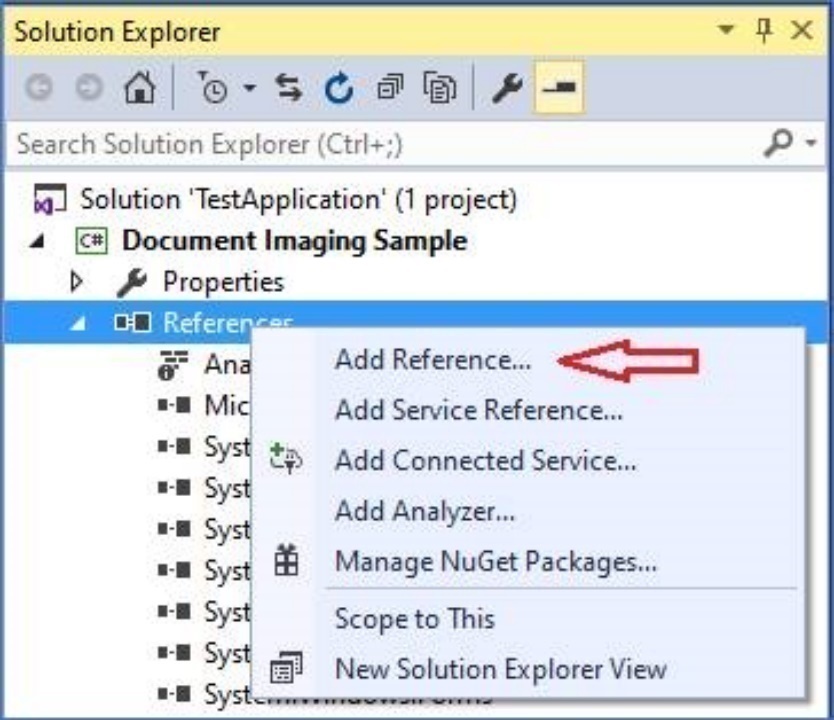Viewport: 834px width, 720px height.
Task: Toggle auto-hide pin for Solution Explorer
Action: coord(765,31)
